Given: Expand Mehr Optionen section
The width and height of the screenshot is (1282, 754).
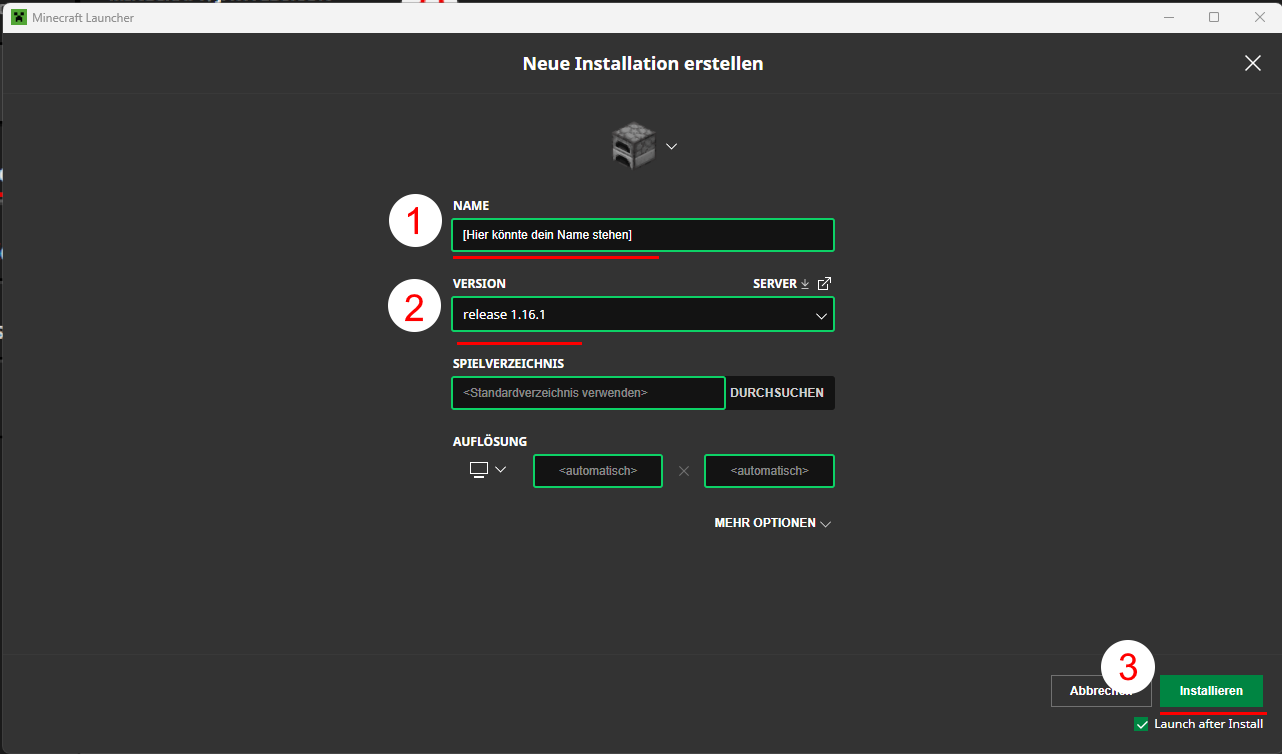Looking at the screenshot, I should 772,523.
